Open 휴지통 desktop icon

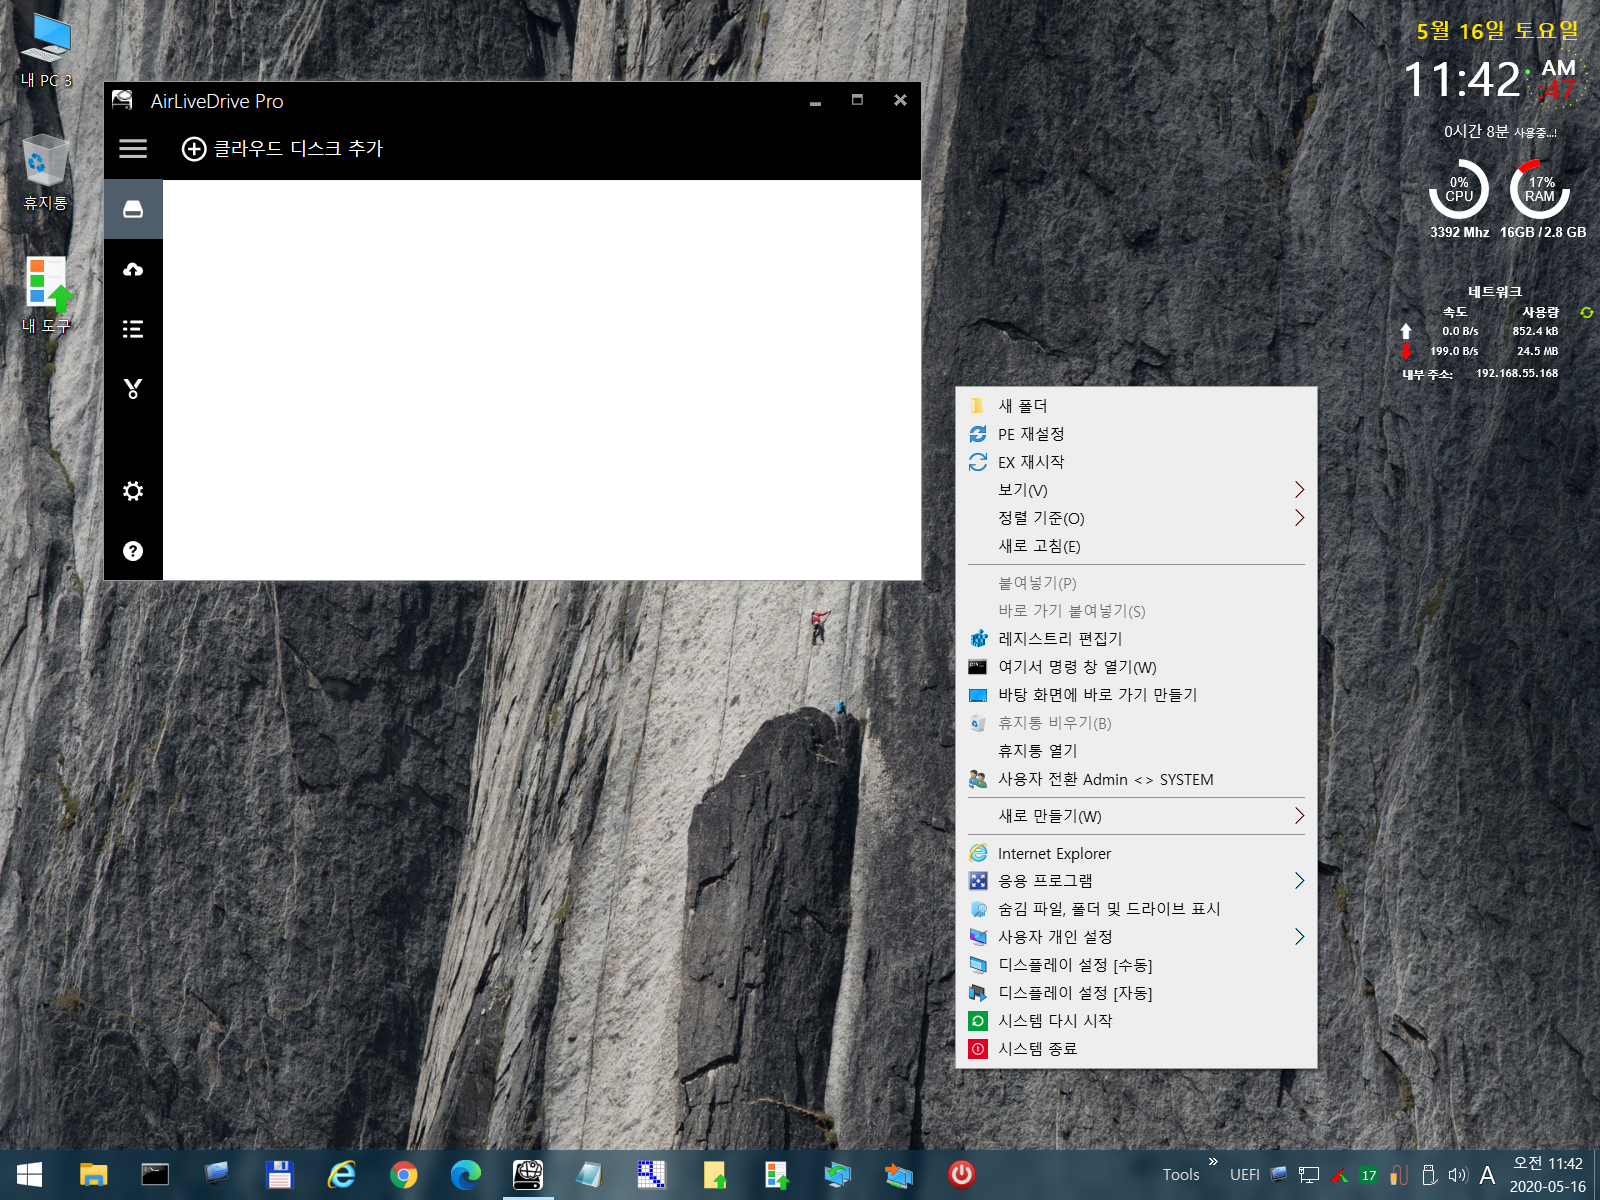(46, 172)
